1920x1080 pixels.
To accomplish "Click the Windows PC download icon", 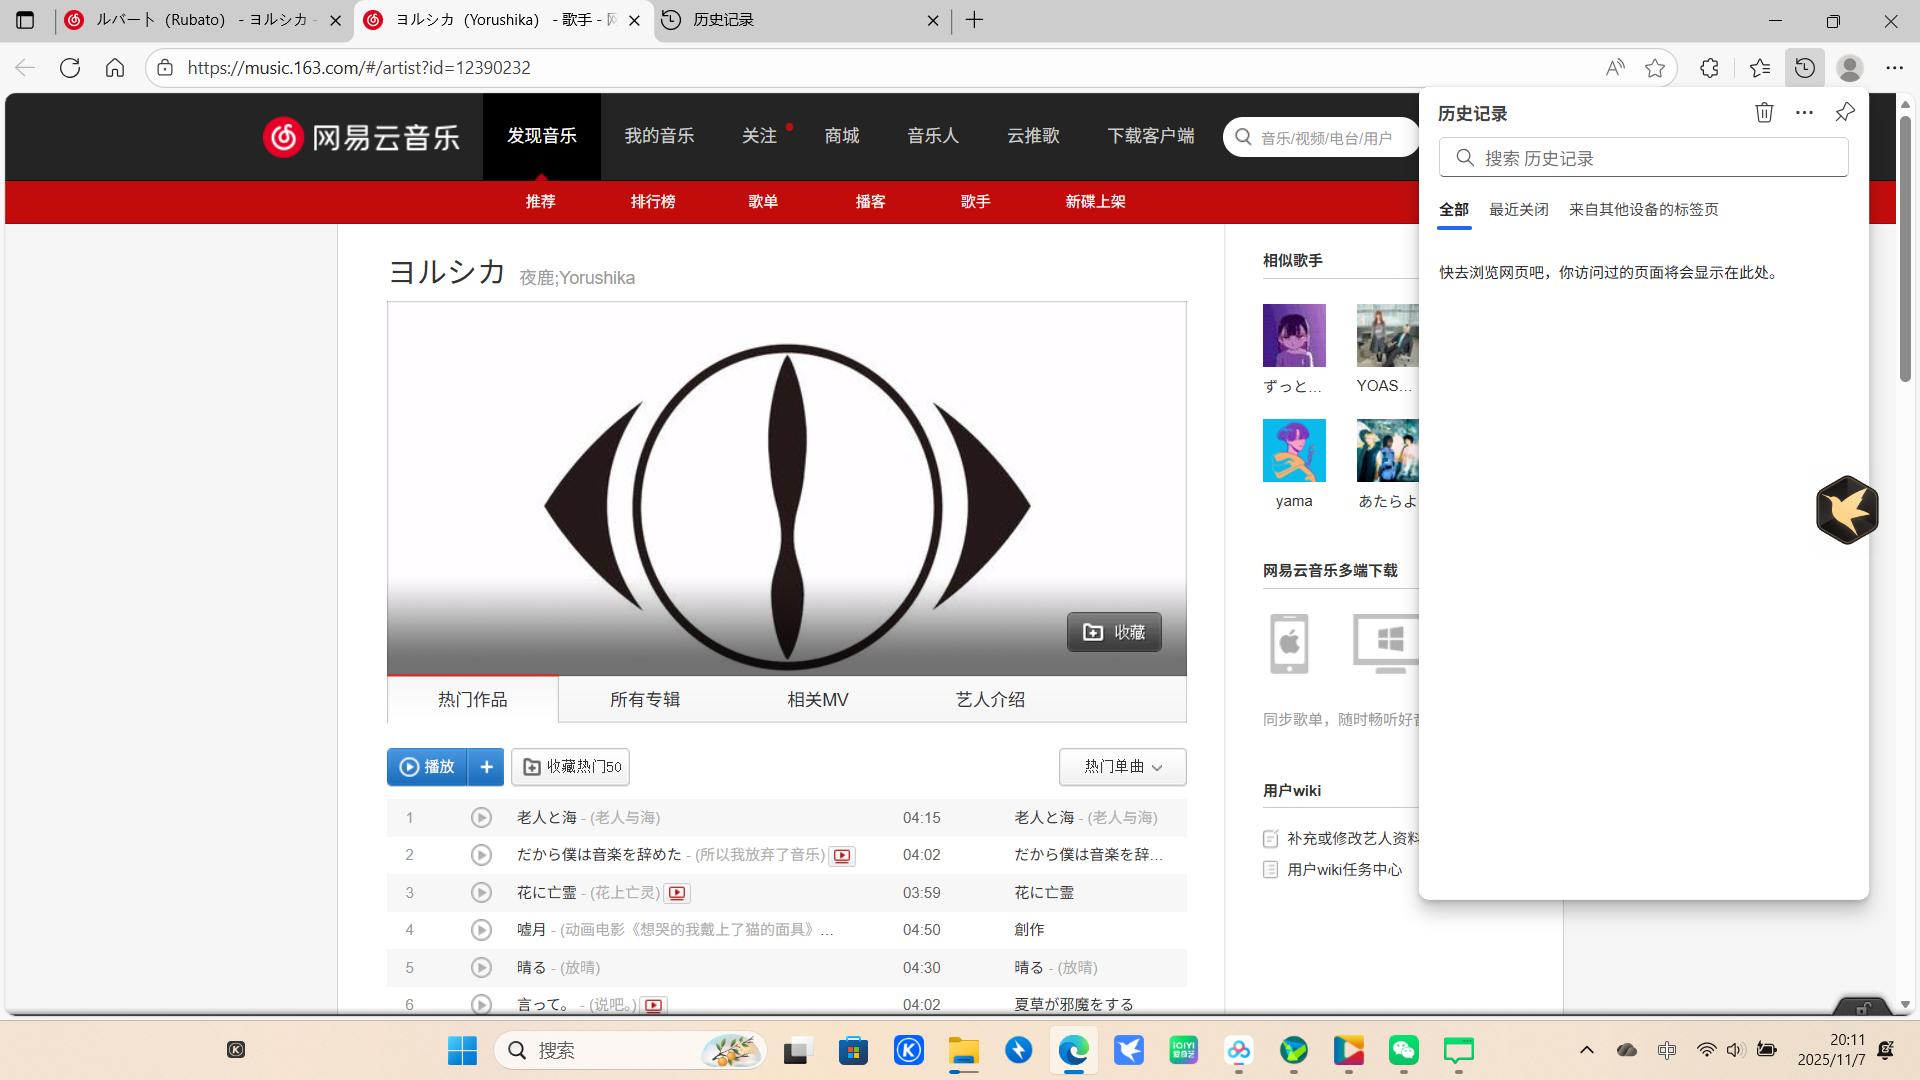I will (x=1386, y=643).
